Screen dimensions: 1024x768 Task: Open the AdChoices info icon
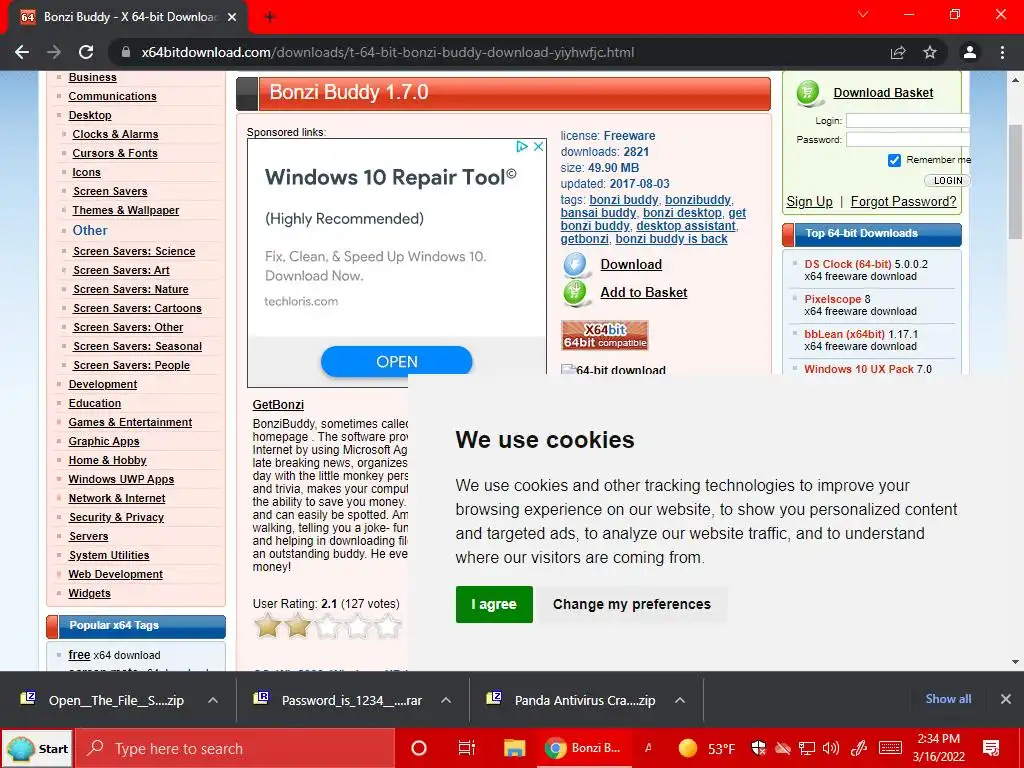(x=522, y=146)
